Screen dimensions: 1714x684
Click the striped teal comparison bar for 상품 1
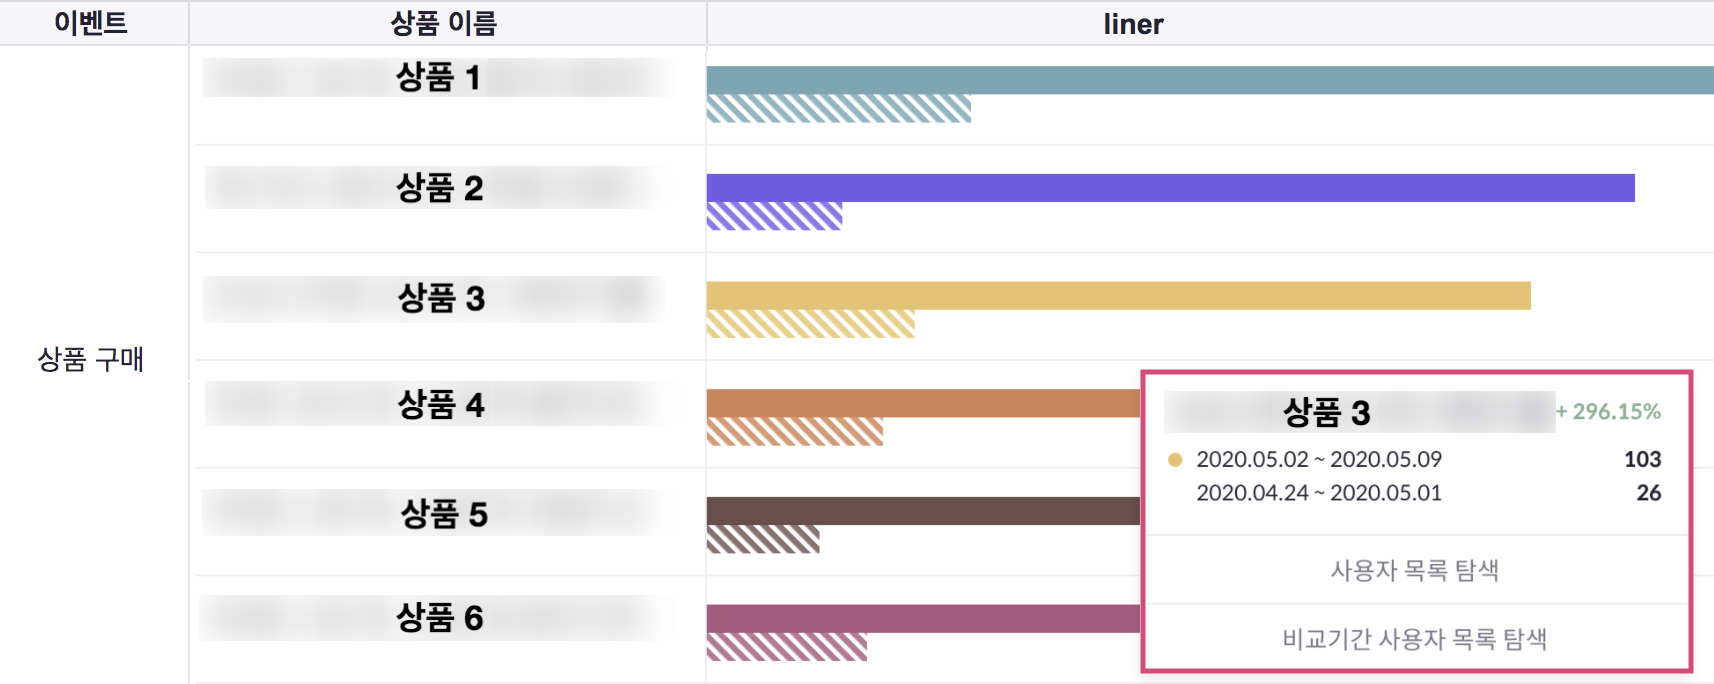tap(838, 109)
